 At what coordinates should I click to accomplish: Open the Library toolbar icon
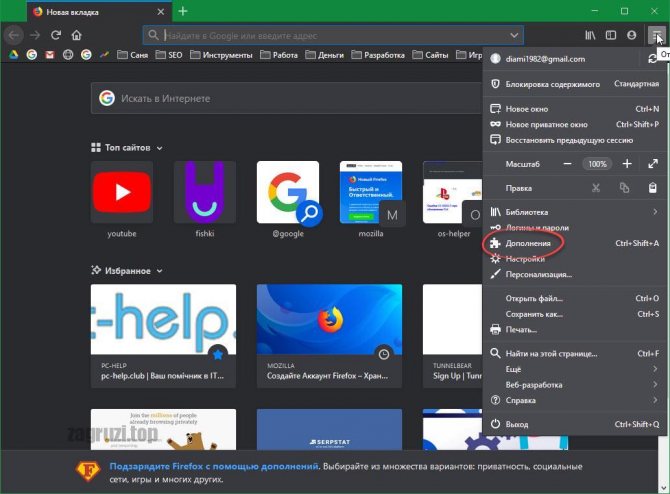(x=590, y=35)
